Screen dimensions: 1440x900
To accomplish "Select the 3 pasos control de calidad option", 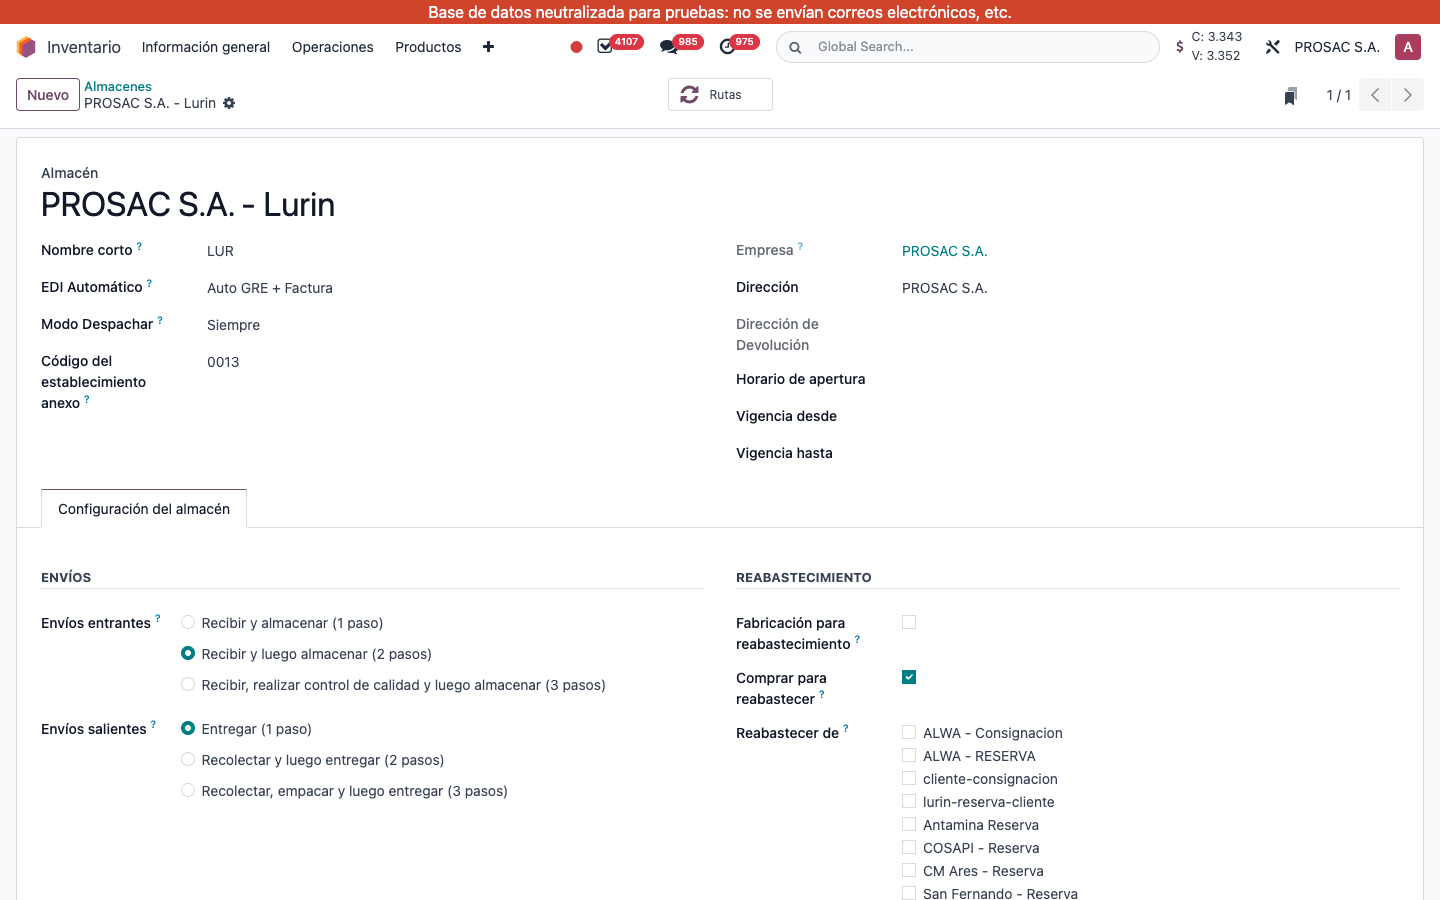I will 188,684.
